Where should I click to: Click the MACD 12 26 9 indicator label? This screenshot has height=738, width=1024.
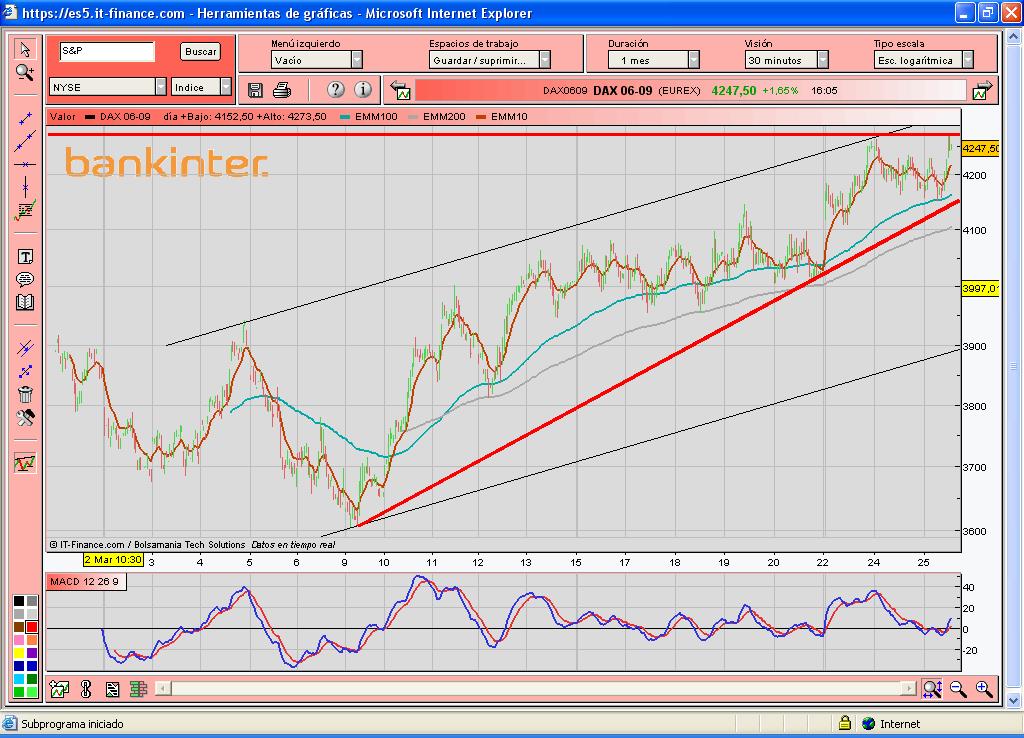click(x=87, y=582)
